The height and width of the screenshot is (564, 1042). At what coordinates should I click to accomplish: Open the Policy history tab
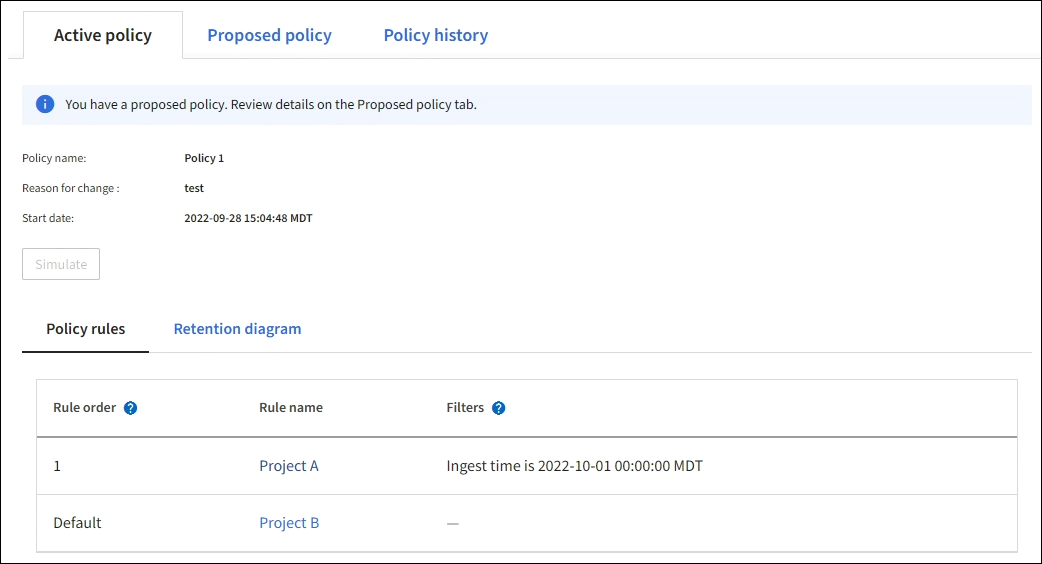(x=435, y=35)
